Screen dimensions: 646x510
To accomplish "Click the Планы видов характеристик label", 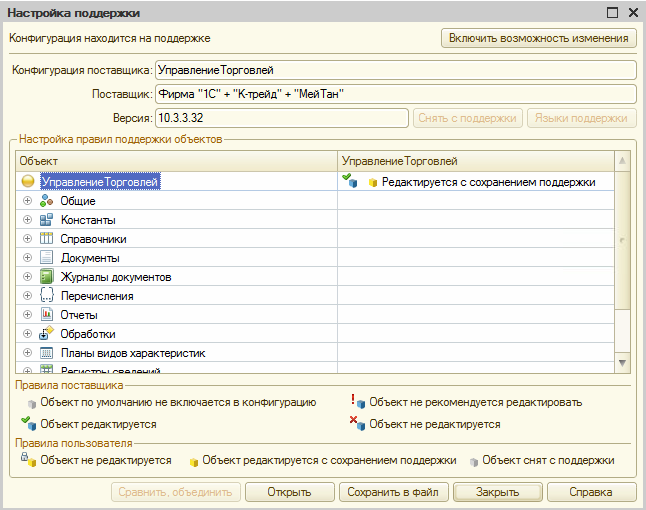I will pyautogui.click(x=133, y=353).
